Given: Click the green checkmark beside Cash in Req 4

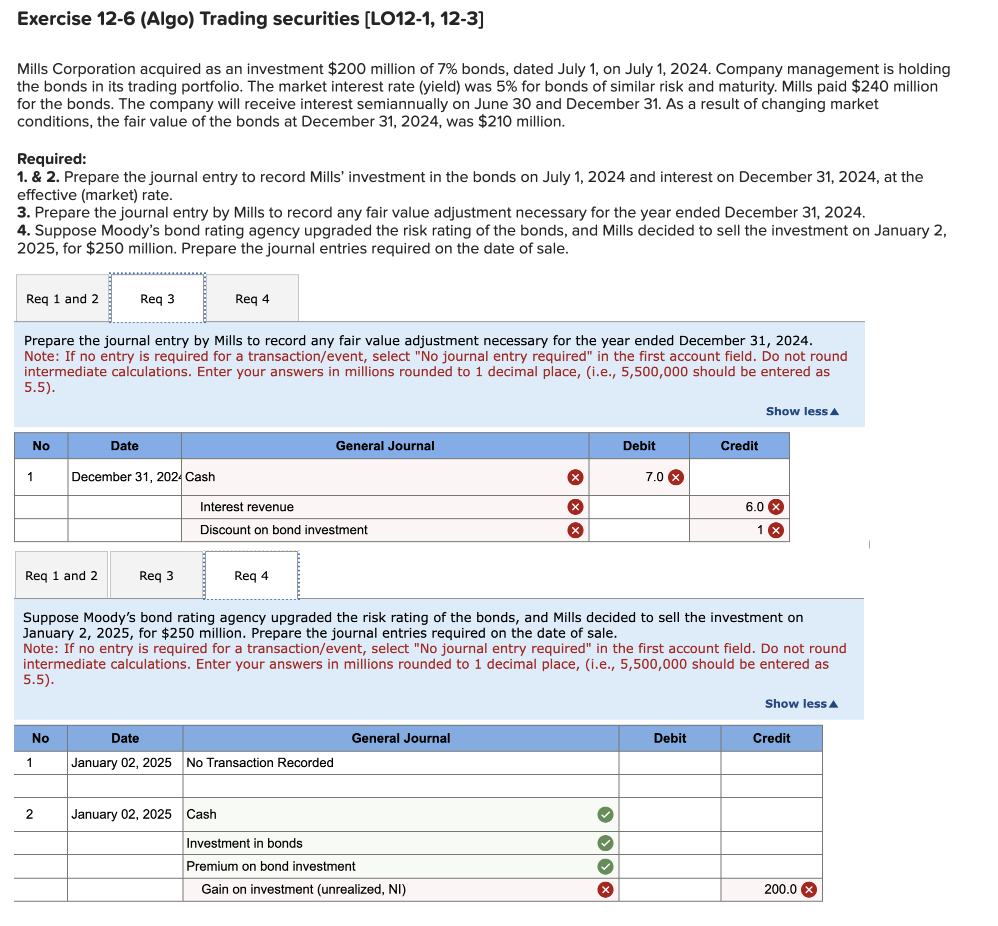Looking at the screenshot, I should (x=605, y=814).
